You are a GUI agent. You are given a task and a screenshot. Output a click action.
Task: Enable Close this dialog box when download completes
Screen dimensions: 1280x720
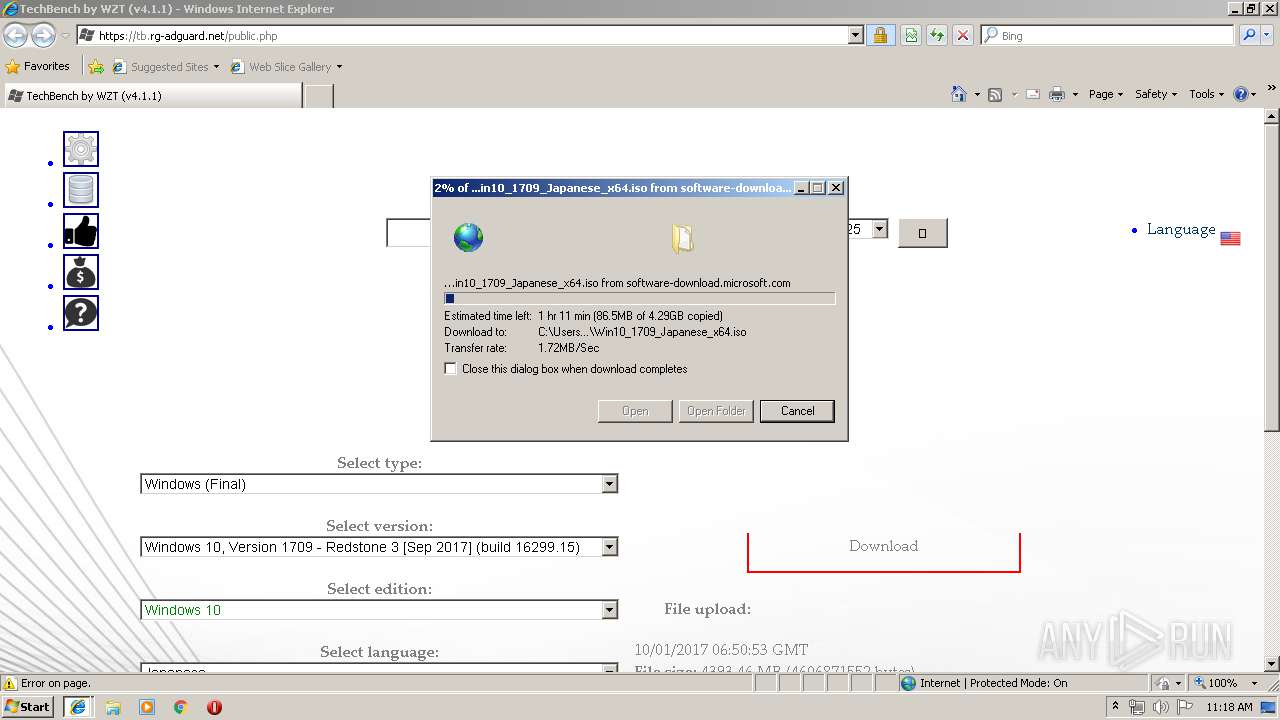click(x=451, y=369)
